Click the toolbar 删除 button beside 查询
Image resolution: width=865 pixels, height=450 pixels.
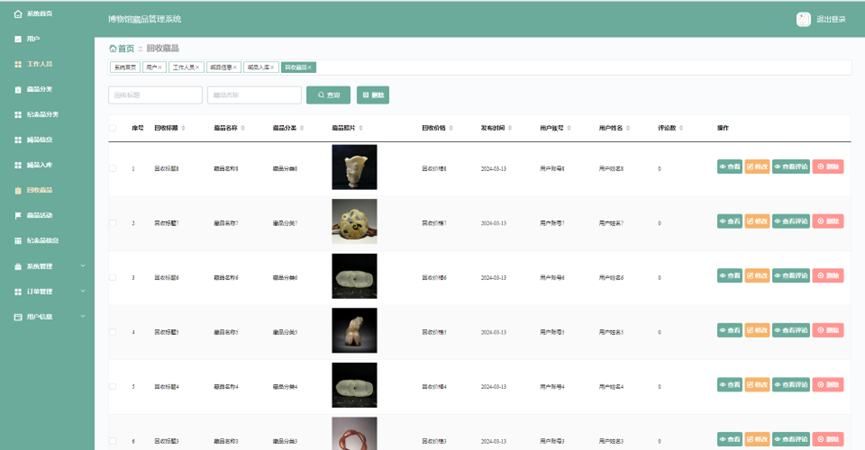coord(373,95)
